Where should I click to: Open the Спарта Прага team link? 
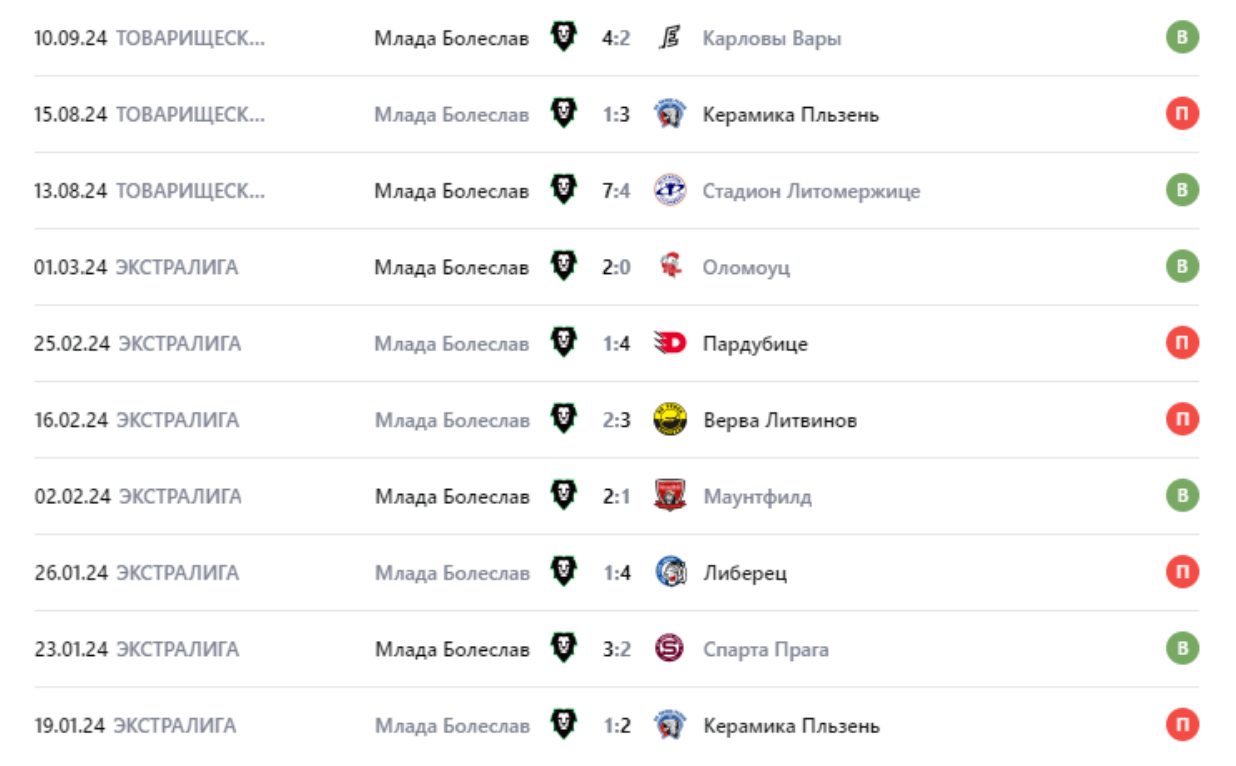click(x=765, y=649)
